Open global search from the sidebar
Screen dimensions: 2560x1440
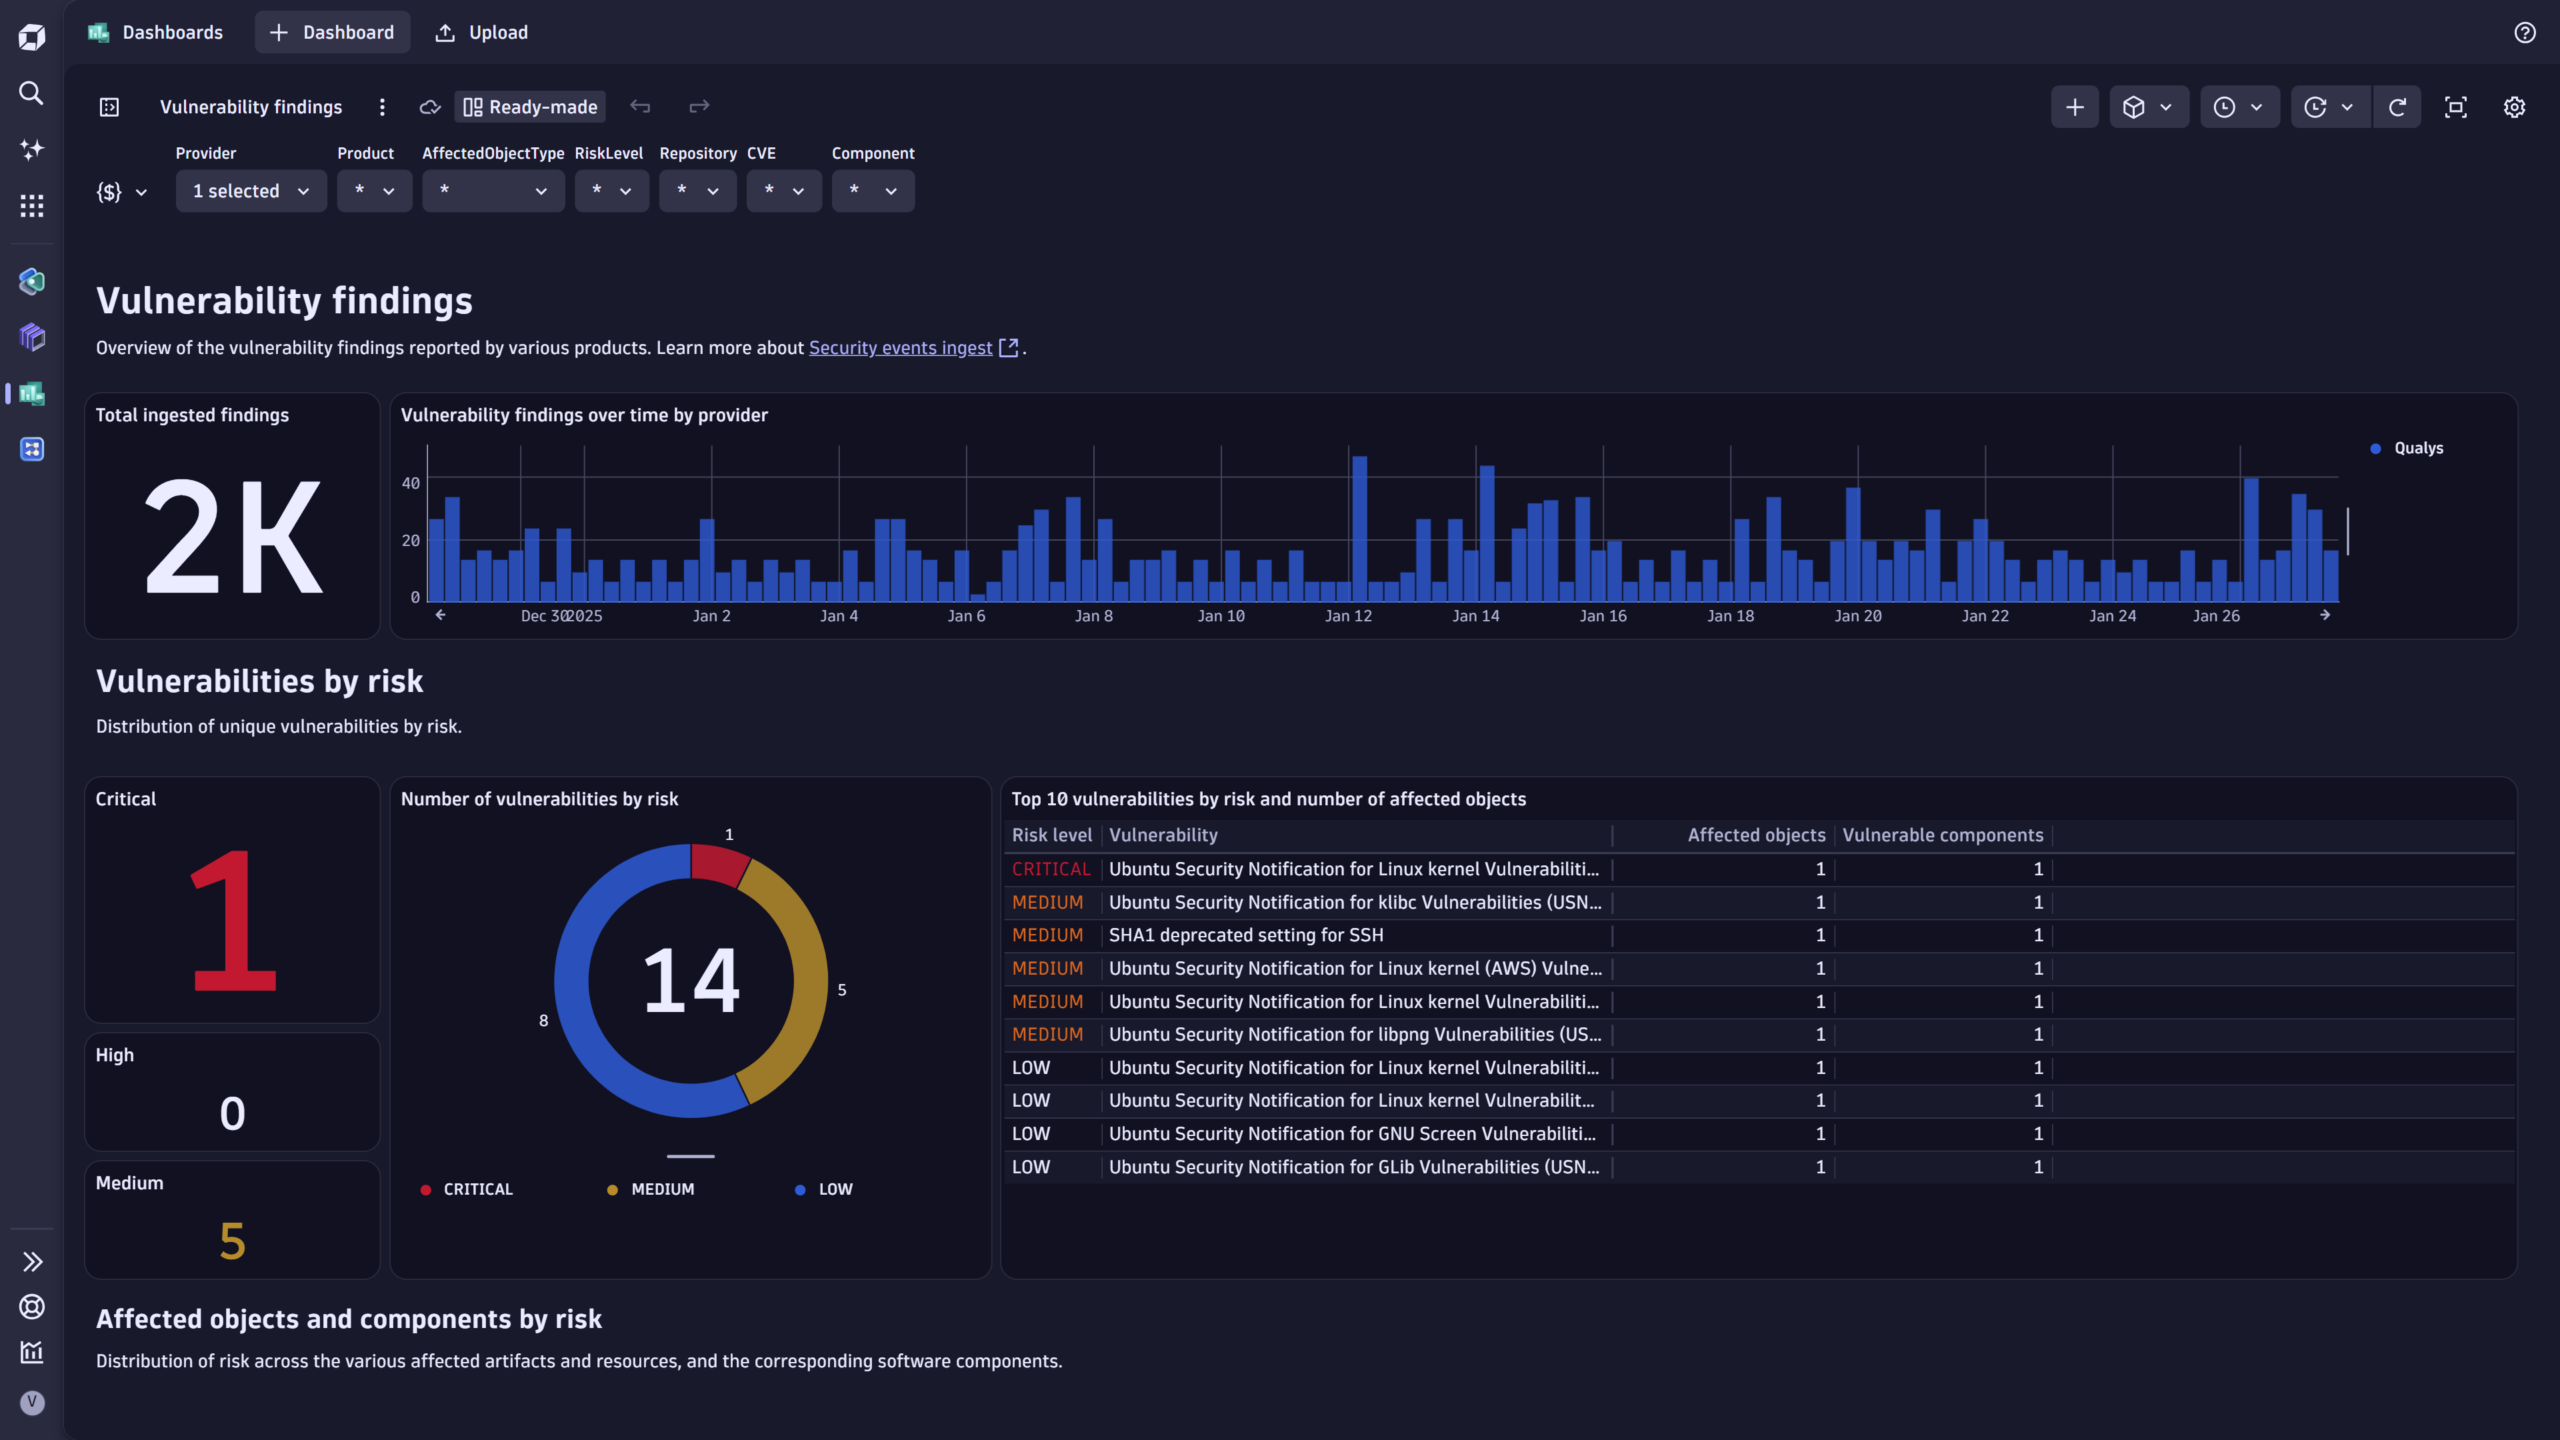click(31, 93)
